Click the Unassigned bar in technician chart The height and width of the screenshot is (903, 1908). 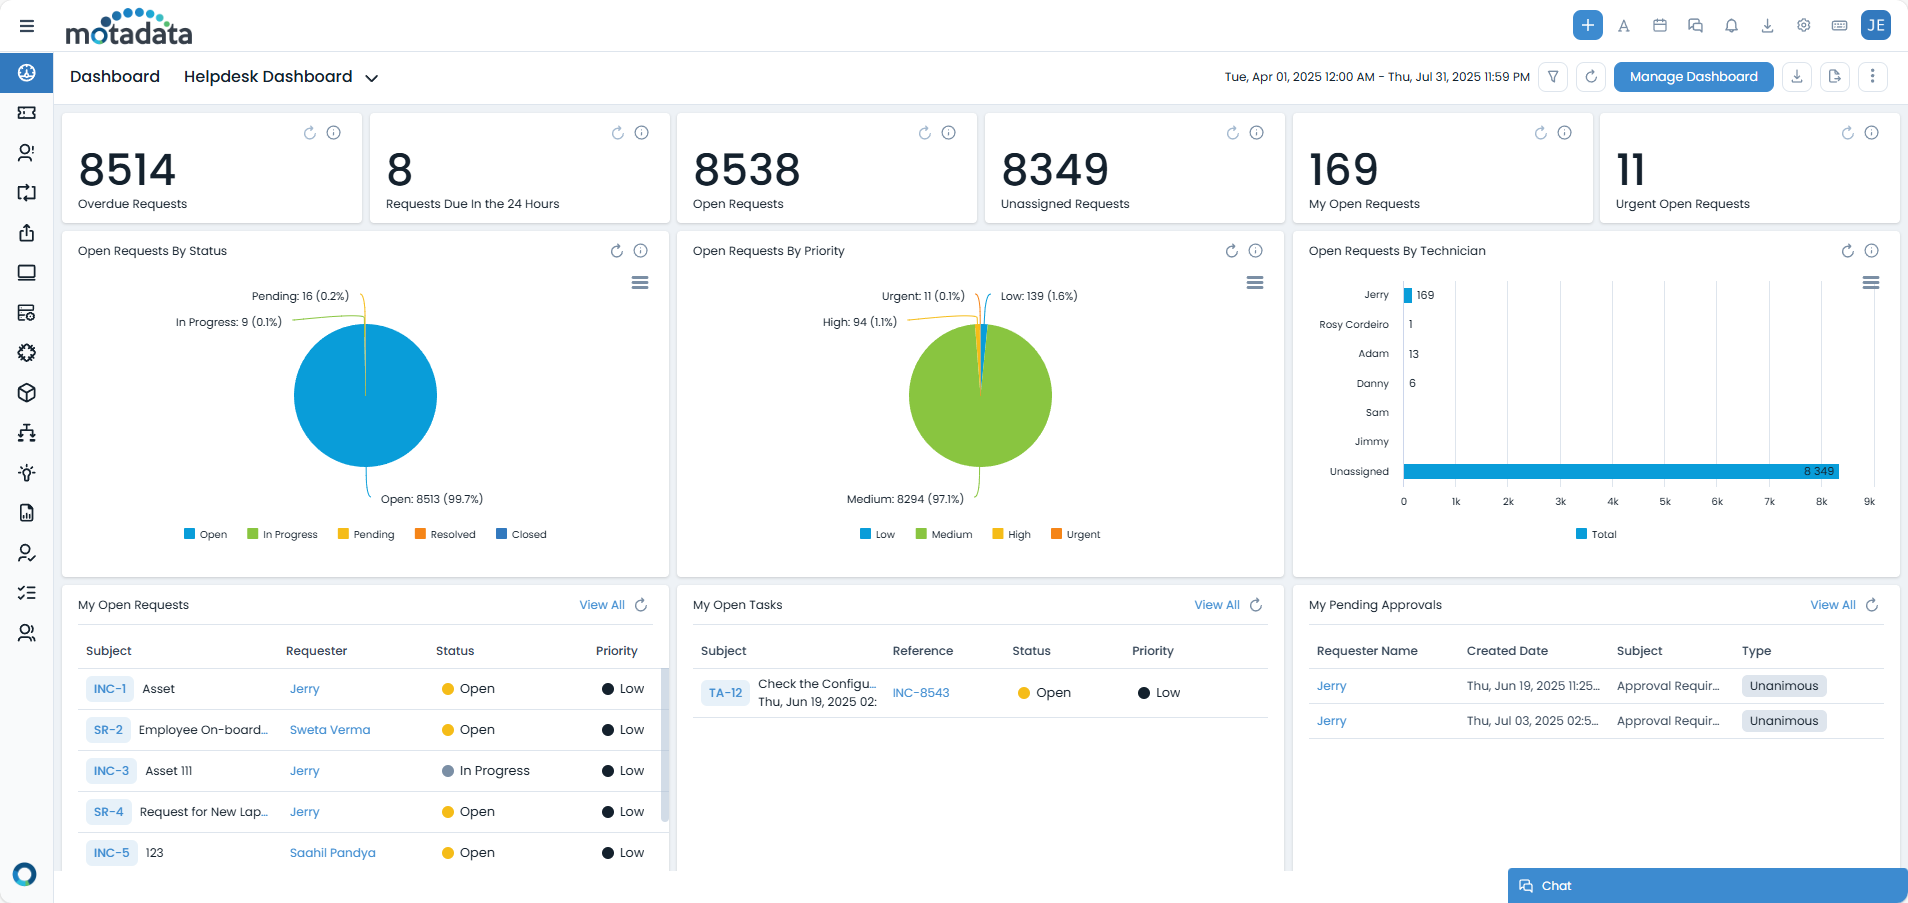(x=1620, y=471)
